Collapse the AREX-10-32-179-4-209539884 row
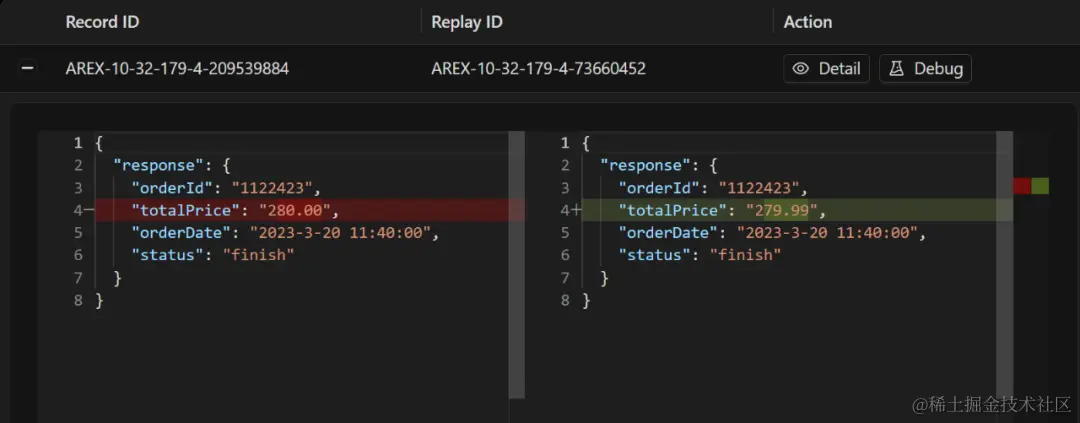The height and width of the screenshot is (423, 1080). (x=28, y=69)
